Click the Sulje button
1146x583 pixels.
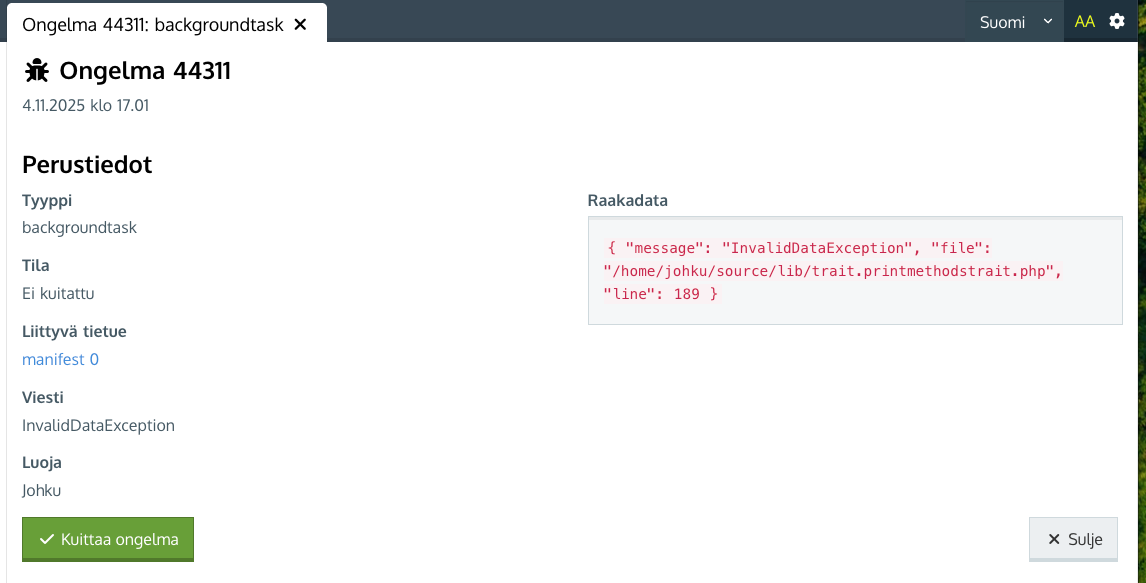(x=1073, y=539)
